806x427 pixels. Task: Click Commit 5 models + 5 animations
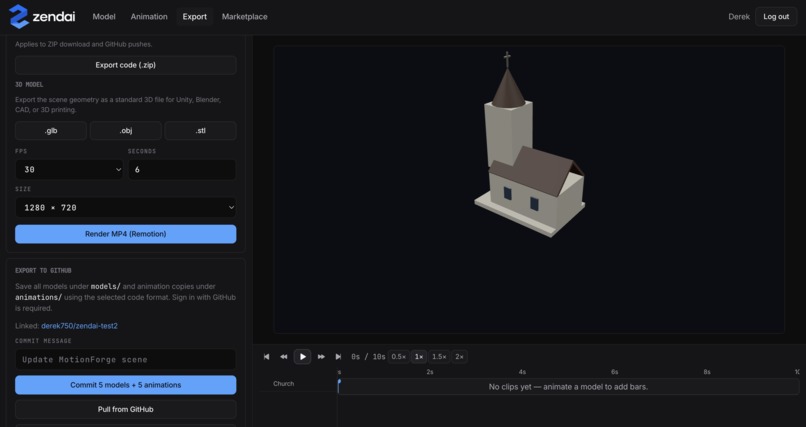click(125, 385)
